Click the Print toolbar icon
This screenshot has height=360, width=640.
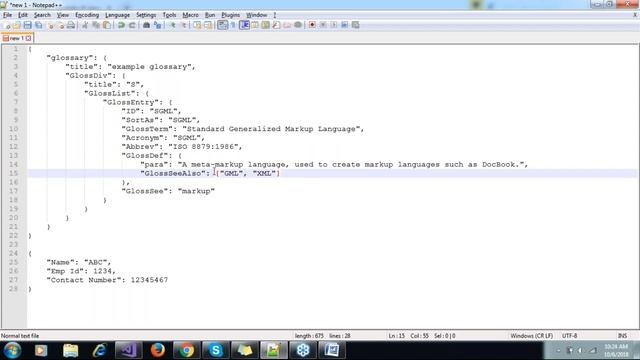71,25
